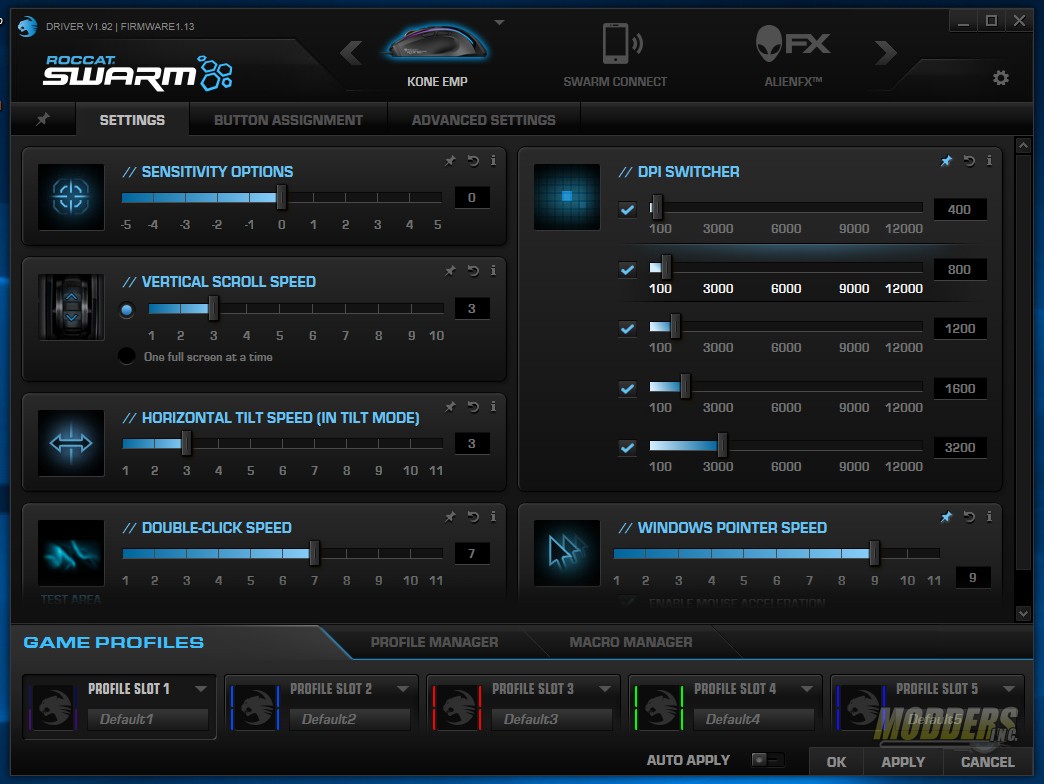The image size is (1044, 784).
Task: Click the Sensitivity Options slider handle
Action: [281, 197]
